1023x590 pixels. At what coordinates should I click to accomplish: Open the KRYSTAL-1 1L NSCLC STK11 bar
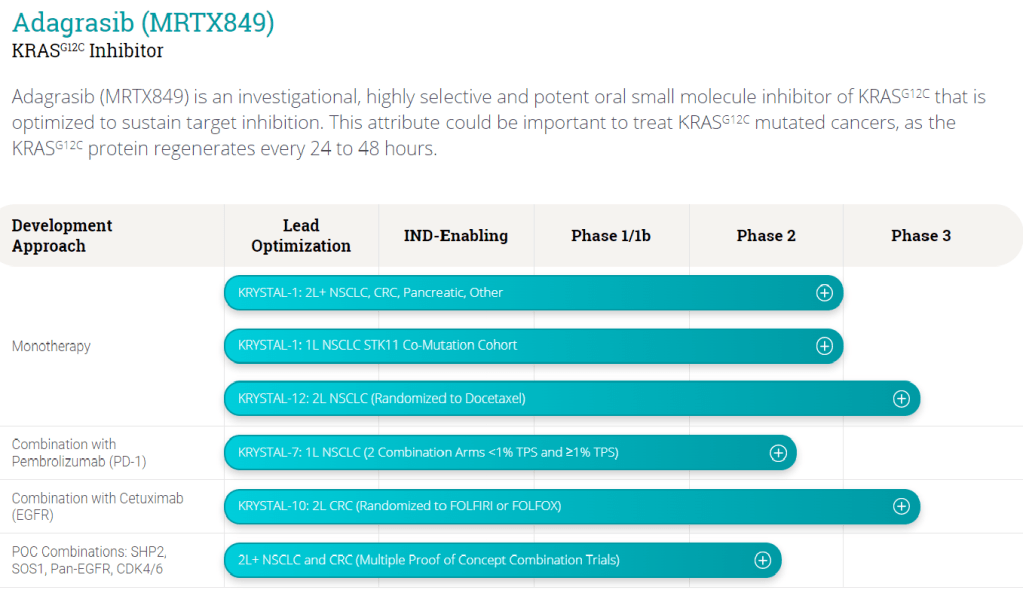pos(500,346)
